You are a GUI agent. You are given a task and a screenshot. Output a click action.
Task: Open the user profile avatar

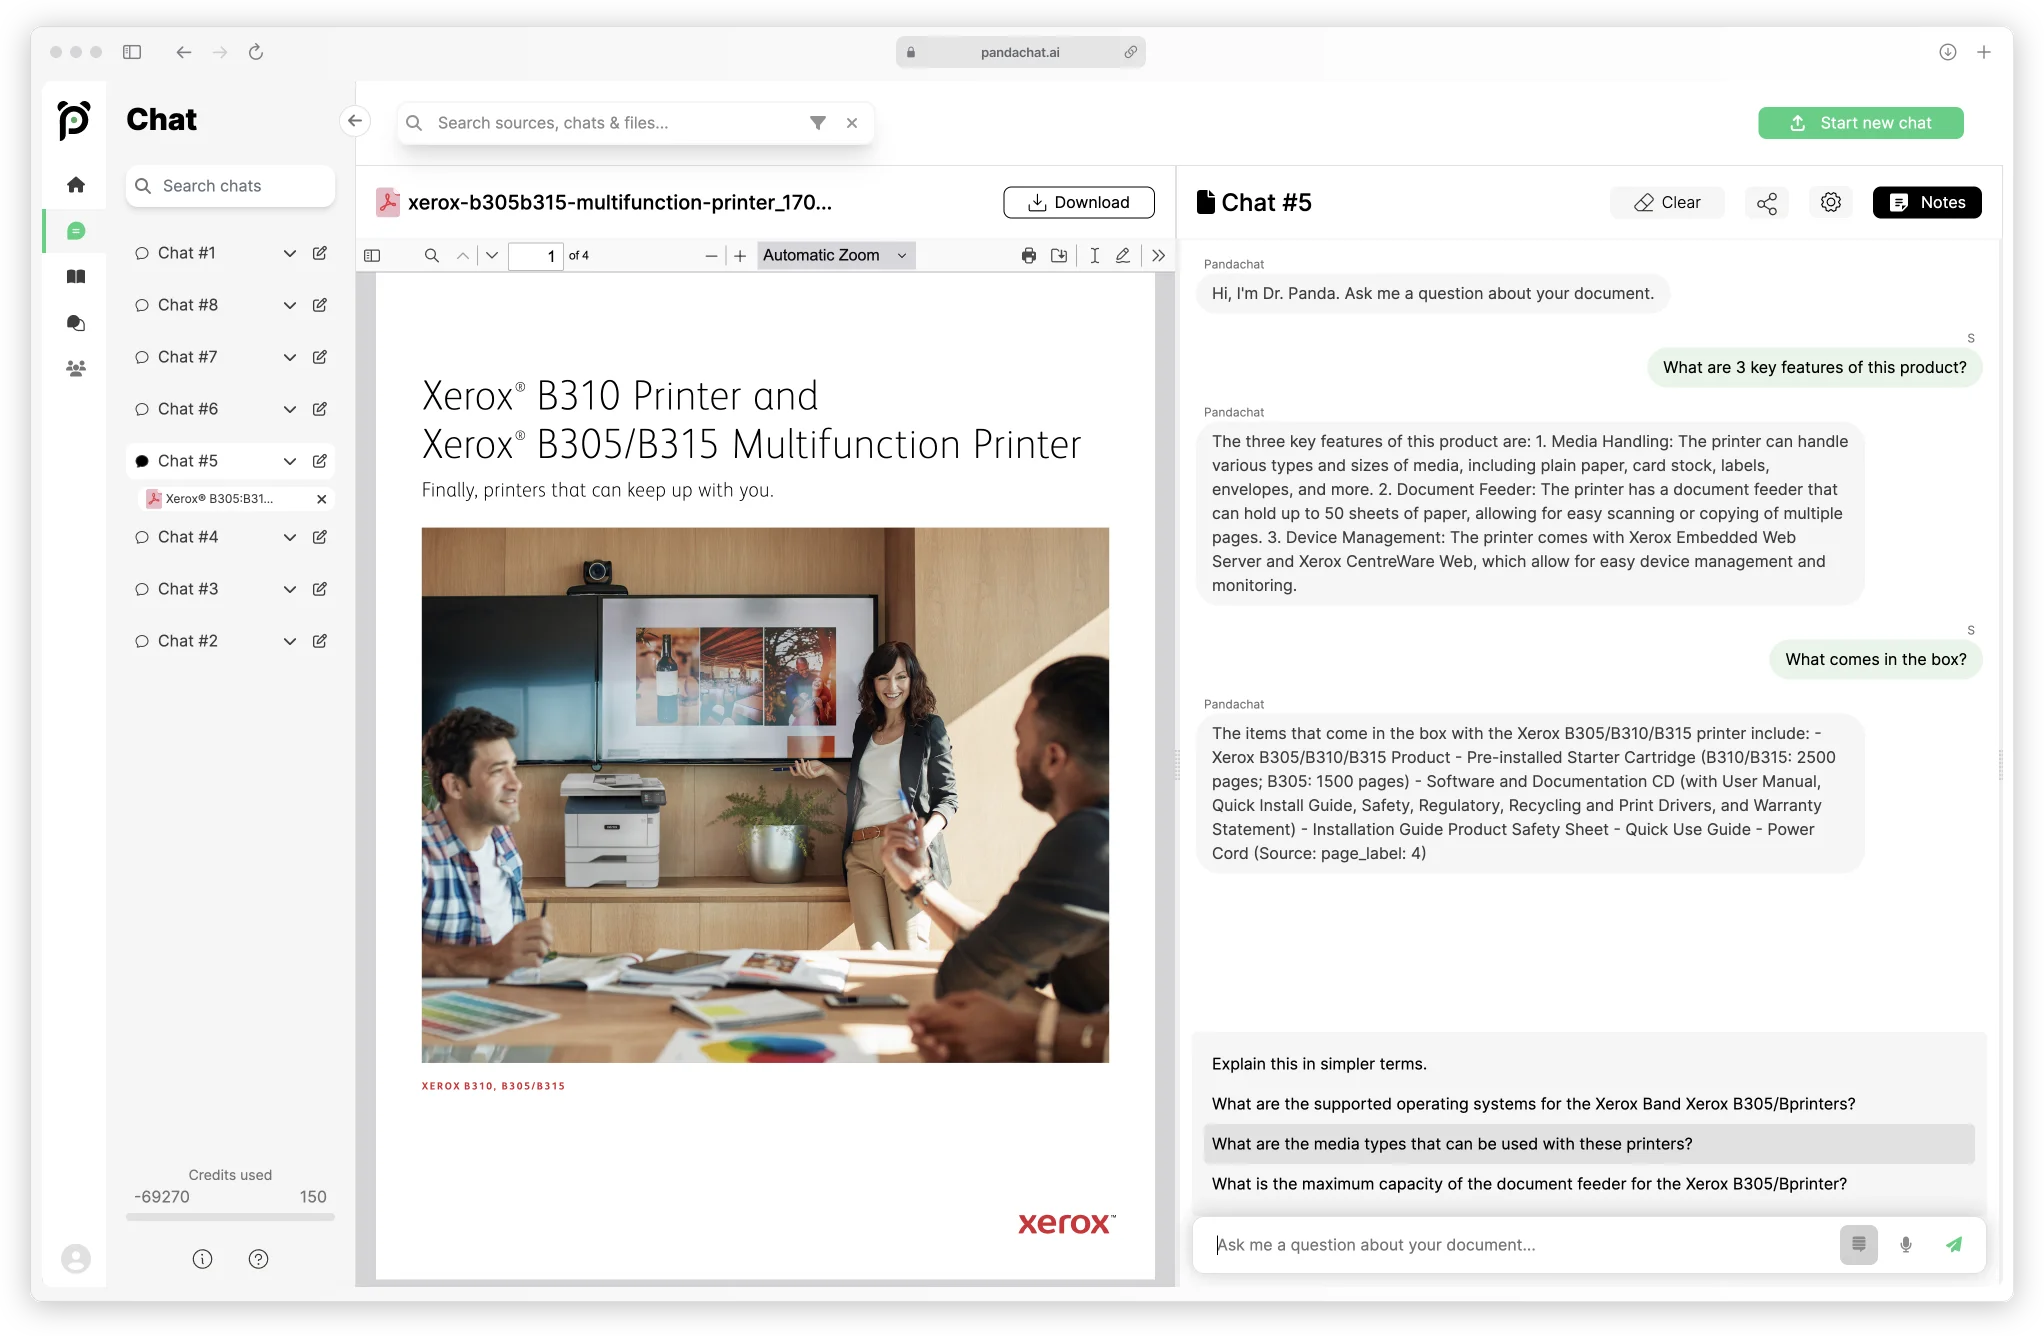[76, 1258]
